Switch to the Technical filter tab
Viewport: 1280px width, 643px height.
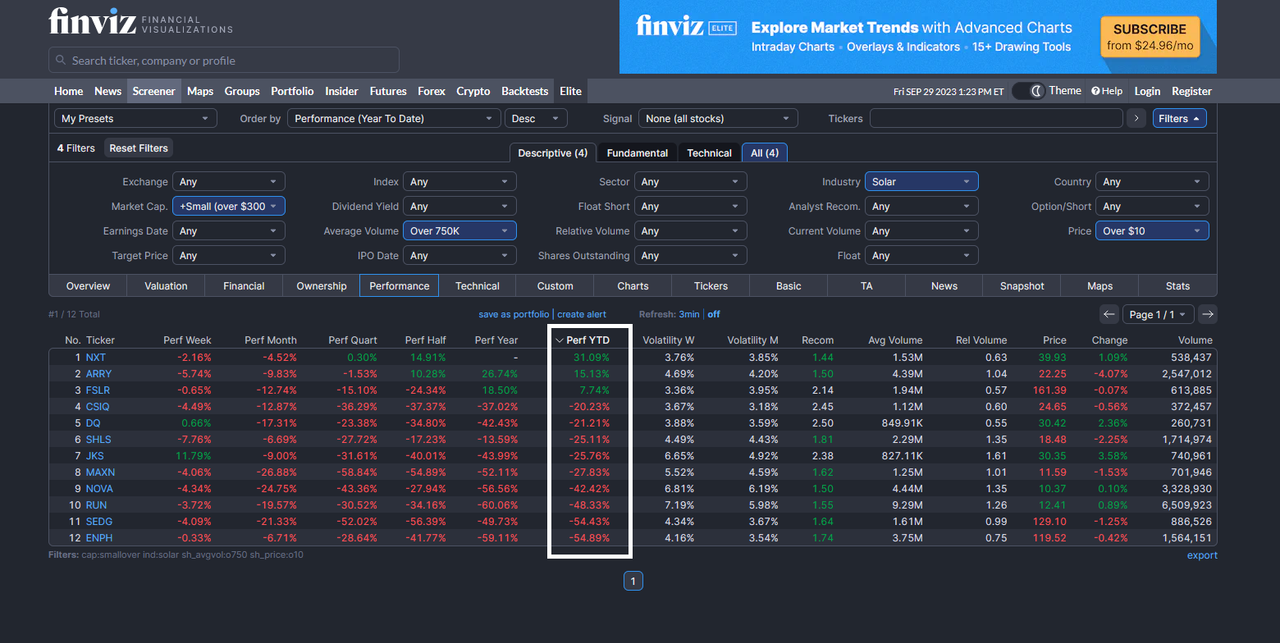(x=709, y=153)
